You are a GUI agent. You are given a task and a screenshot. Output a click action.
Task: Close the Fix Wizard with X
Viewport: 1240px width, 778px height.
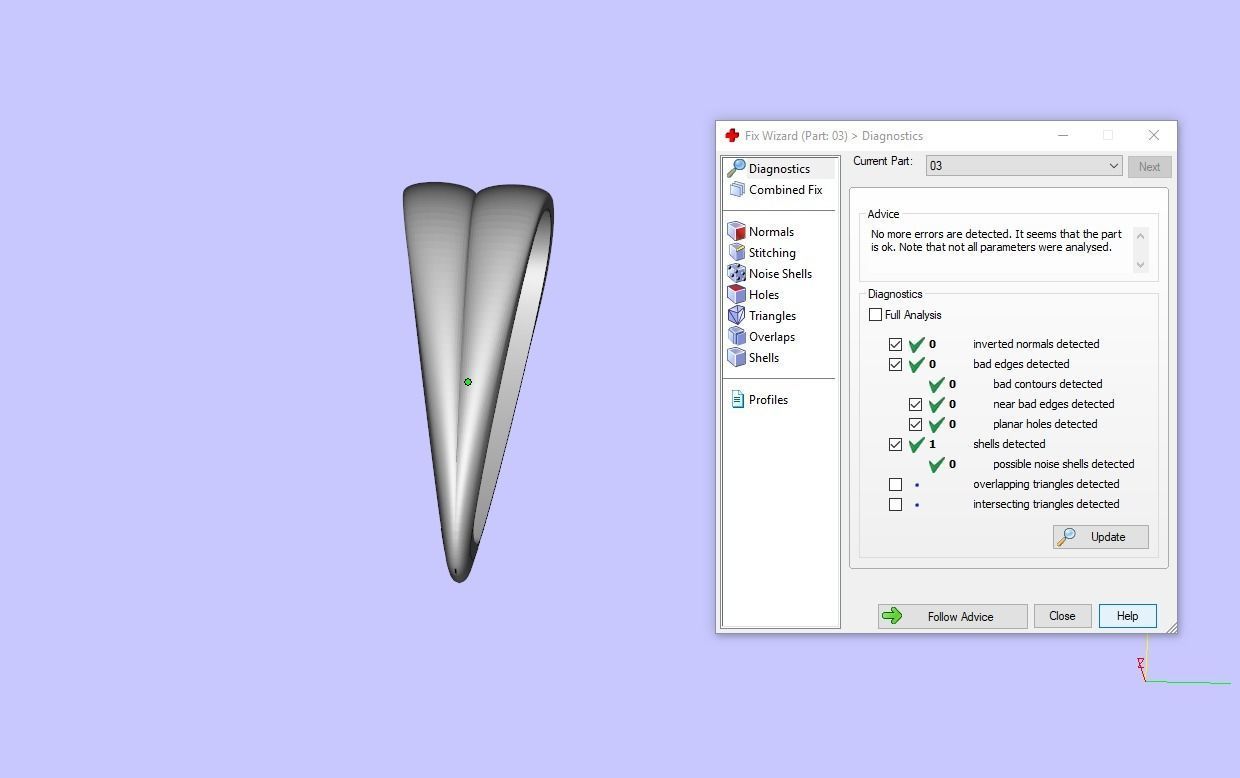click(x=1153, y=135)
